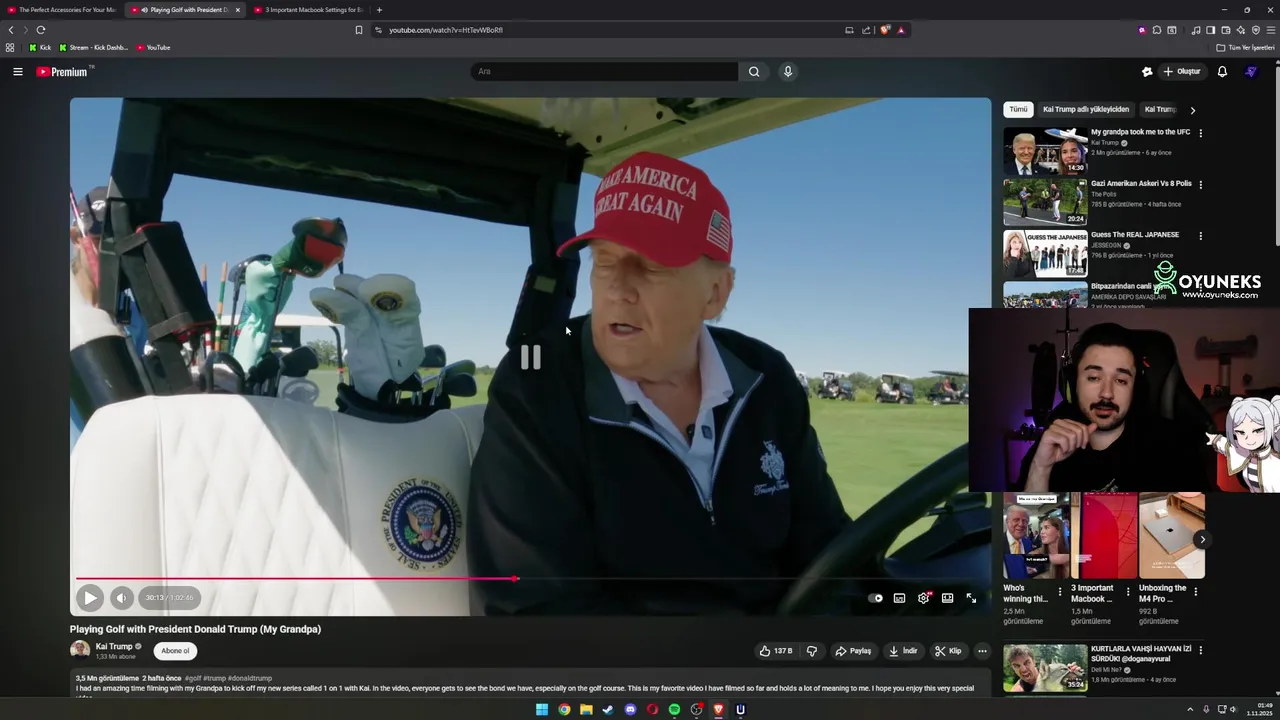The width and height of the screenshot is (1280, 720).
Task: Open options for Who's winning this short
Action: click(x=1060, y=591)
